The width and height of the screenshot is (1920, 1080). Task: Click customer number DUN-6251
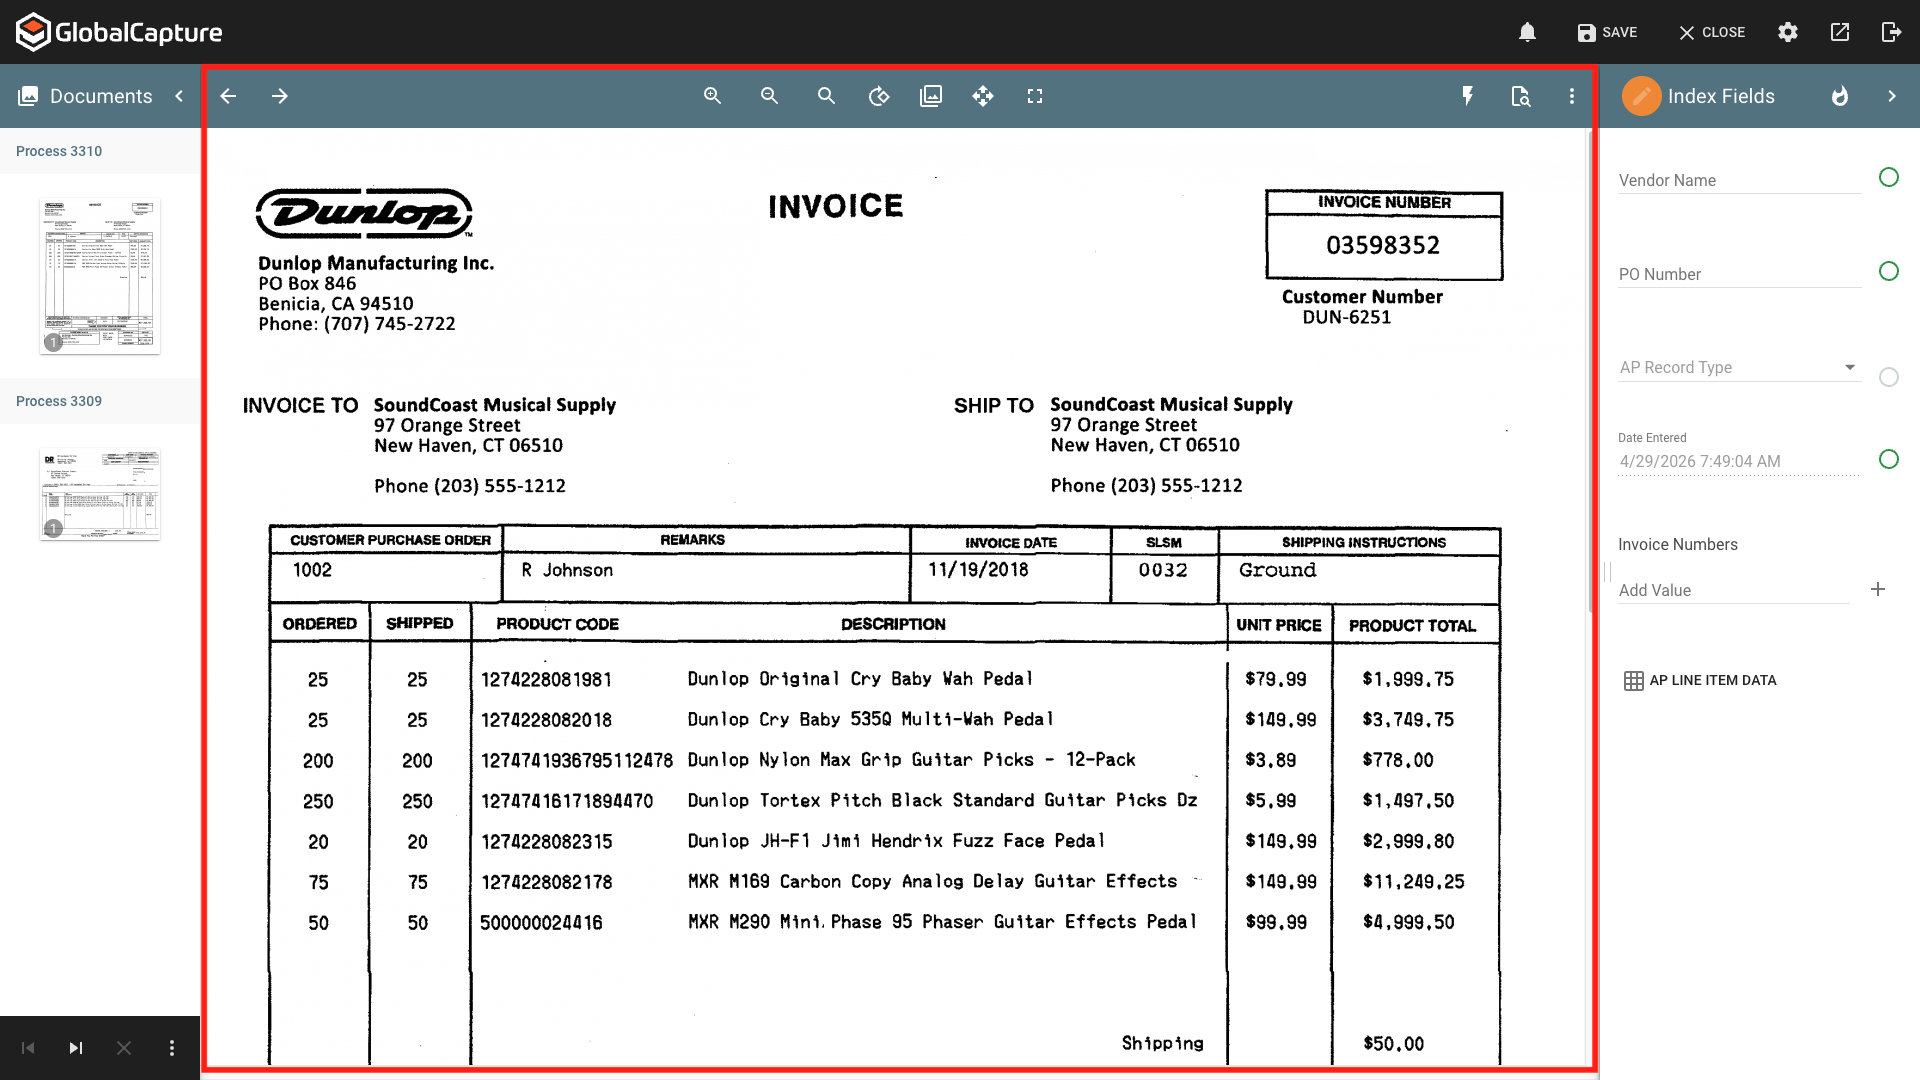coord(1346,317)
